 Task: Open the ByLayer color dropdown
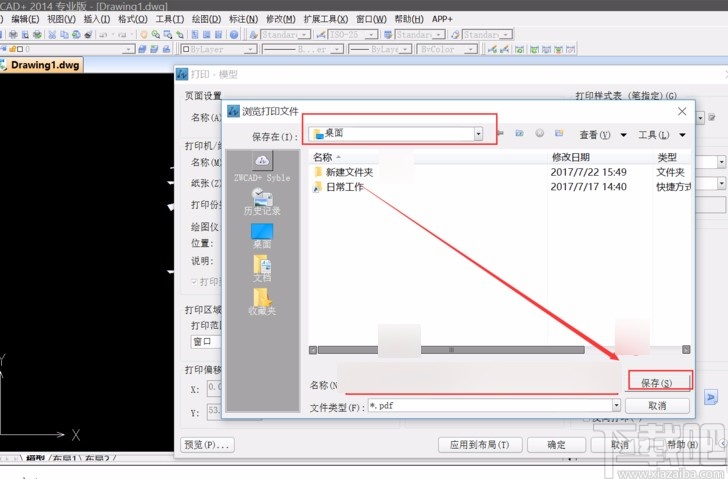[x=250, y=50]
